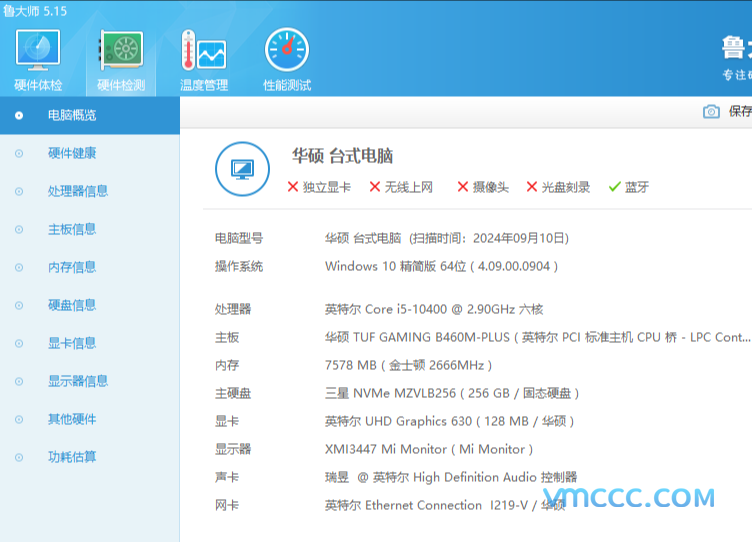Click the High Definition Audio sound card value
752x542 pixels.
(x=451, y=478)
